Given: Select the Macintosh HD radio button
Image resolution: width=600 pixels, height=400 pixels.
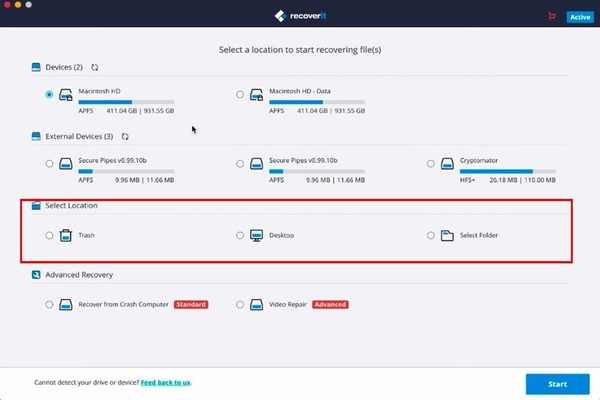Looking at the screenshot, I should point(49,95).
